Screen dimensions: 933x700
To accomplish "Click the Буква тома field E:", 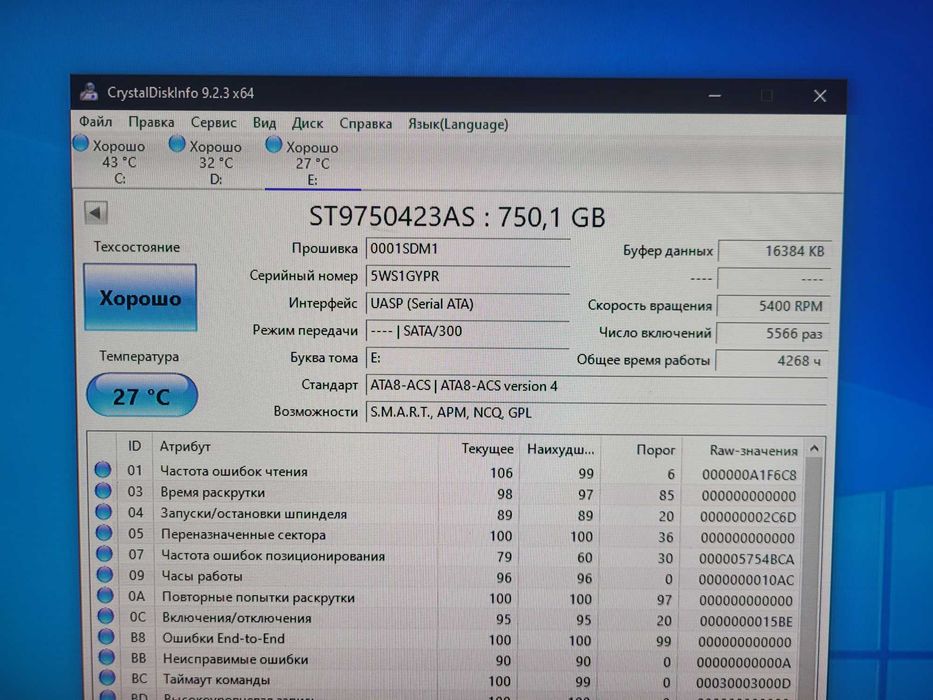I will 468,358.
